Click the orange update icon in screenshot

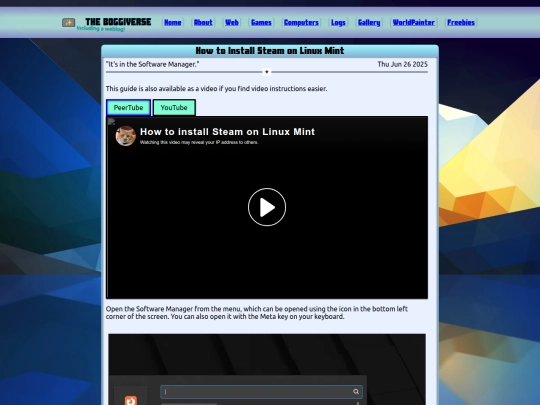click(x=131, y=401)
